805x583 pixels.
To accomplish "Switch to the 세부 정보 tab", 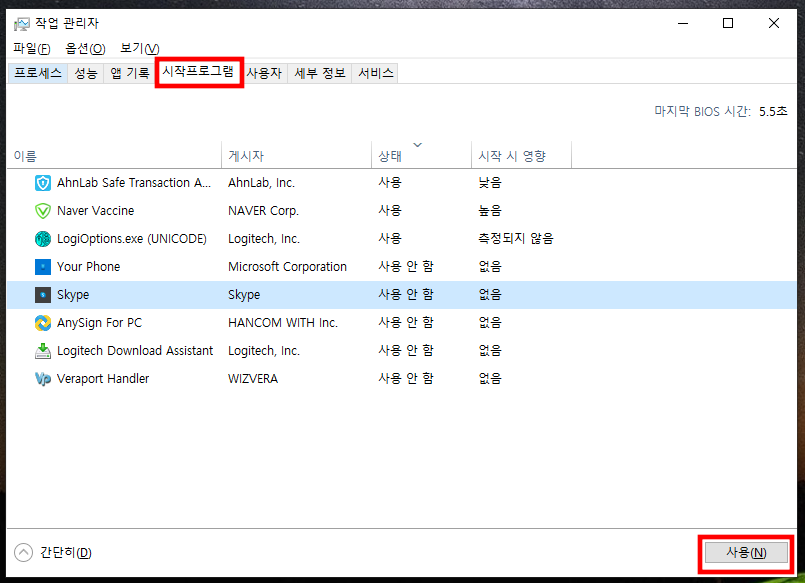I will point(320,73).
